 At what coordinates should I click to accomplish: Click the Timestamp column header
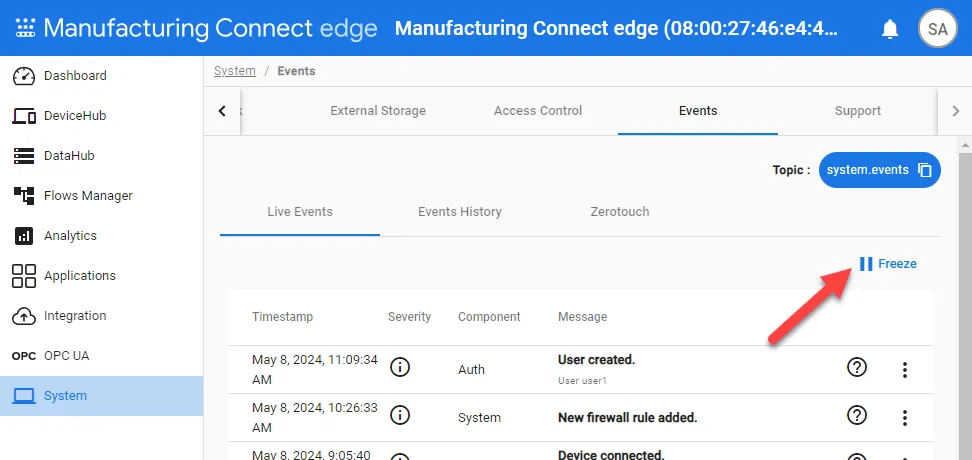tap(282, 317)
